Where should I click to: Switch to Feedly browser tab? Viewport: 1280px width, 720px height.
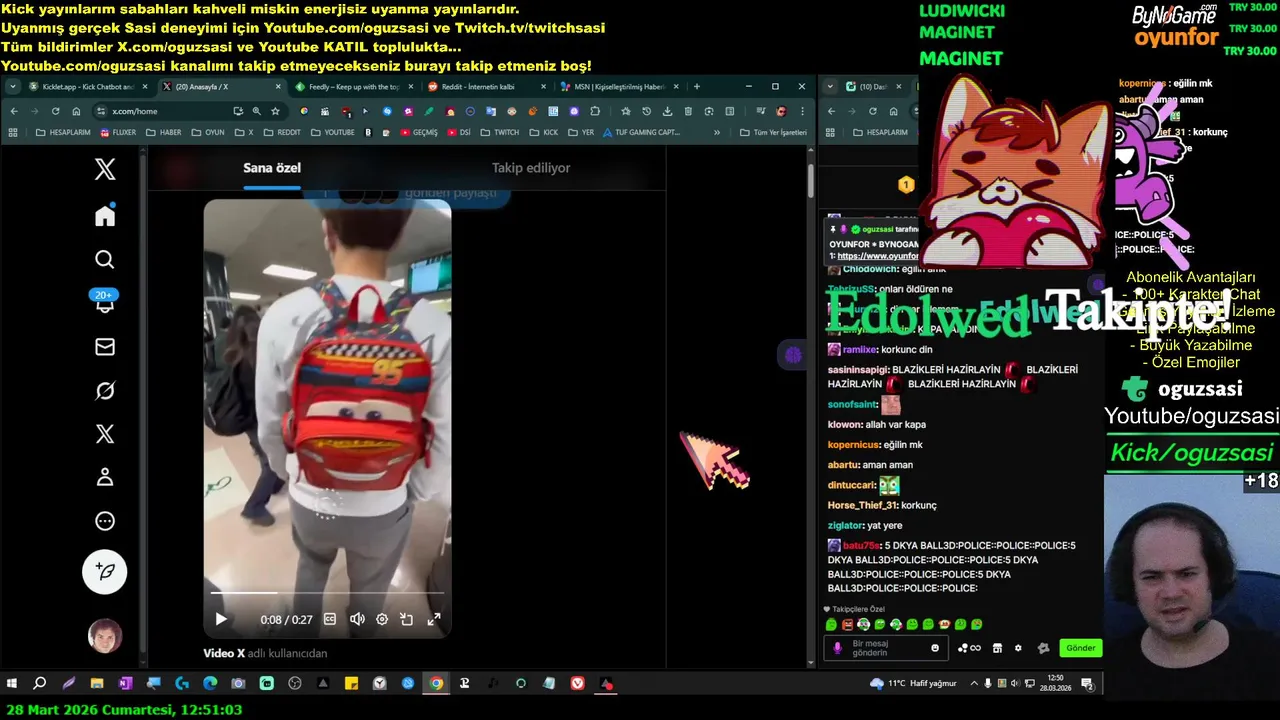pos(353,87)
